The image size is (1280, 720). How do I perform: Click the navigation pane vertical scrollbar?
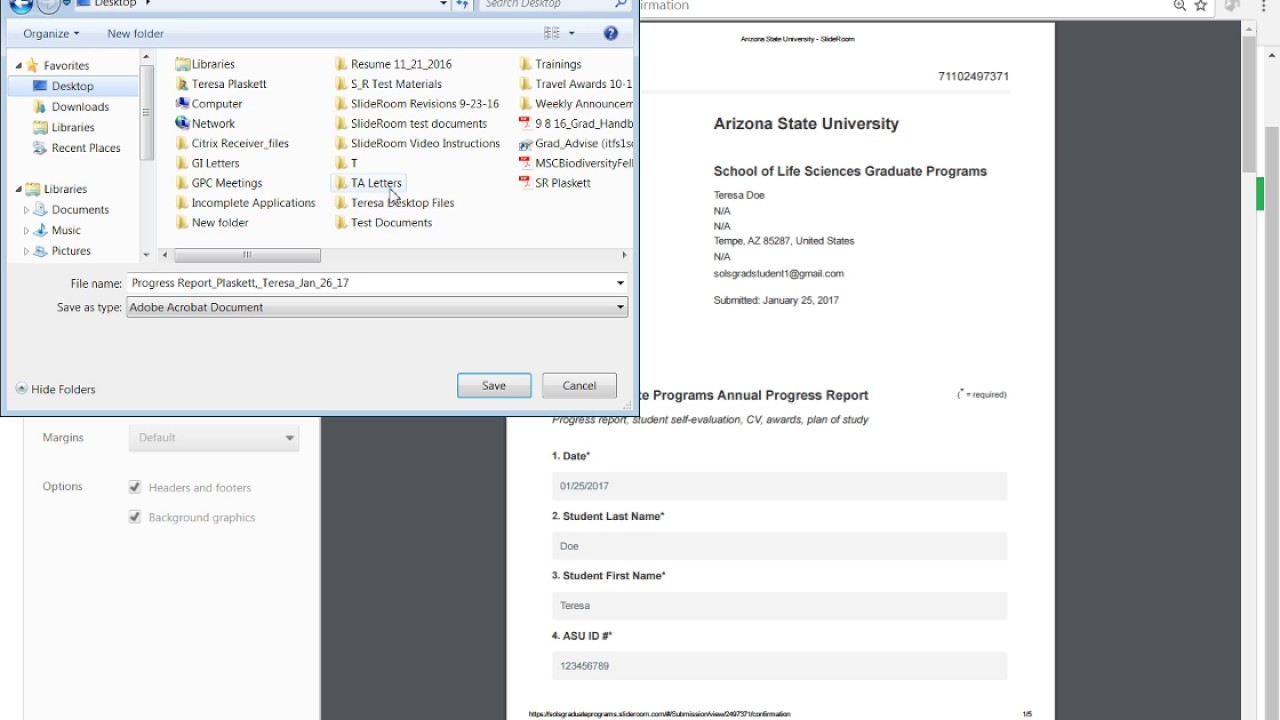pyautogui.click(x=147, y=112)
